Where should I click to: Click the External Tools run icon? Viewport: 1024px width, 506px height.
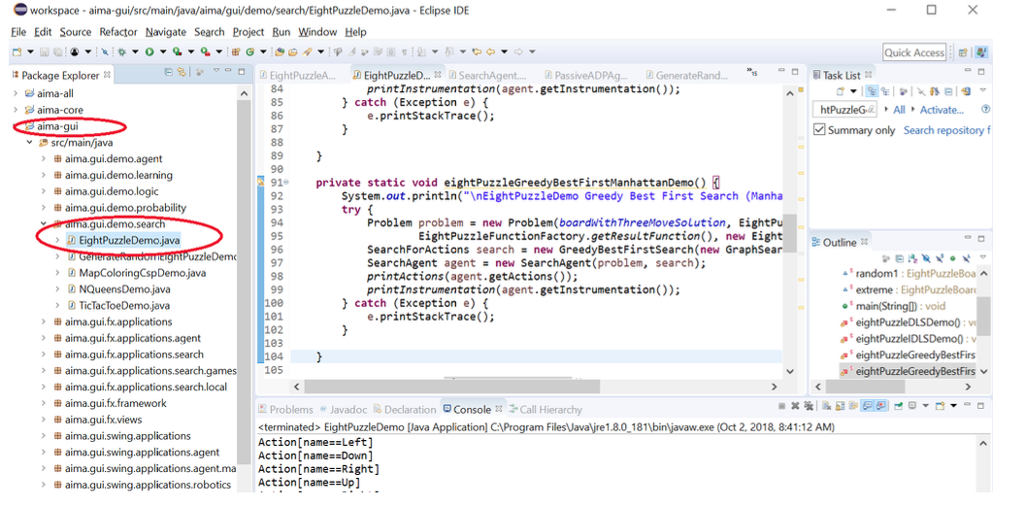205,52
